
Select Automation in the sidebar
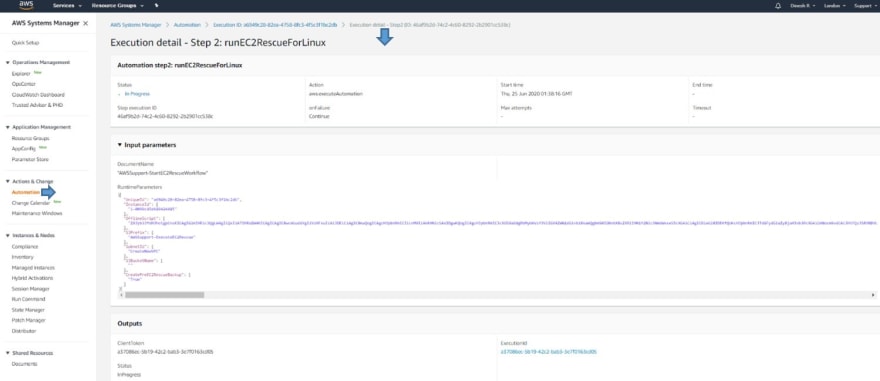pyautogui.click(x=26, y=192)
